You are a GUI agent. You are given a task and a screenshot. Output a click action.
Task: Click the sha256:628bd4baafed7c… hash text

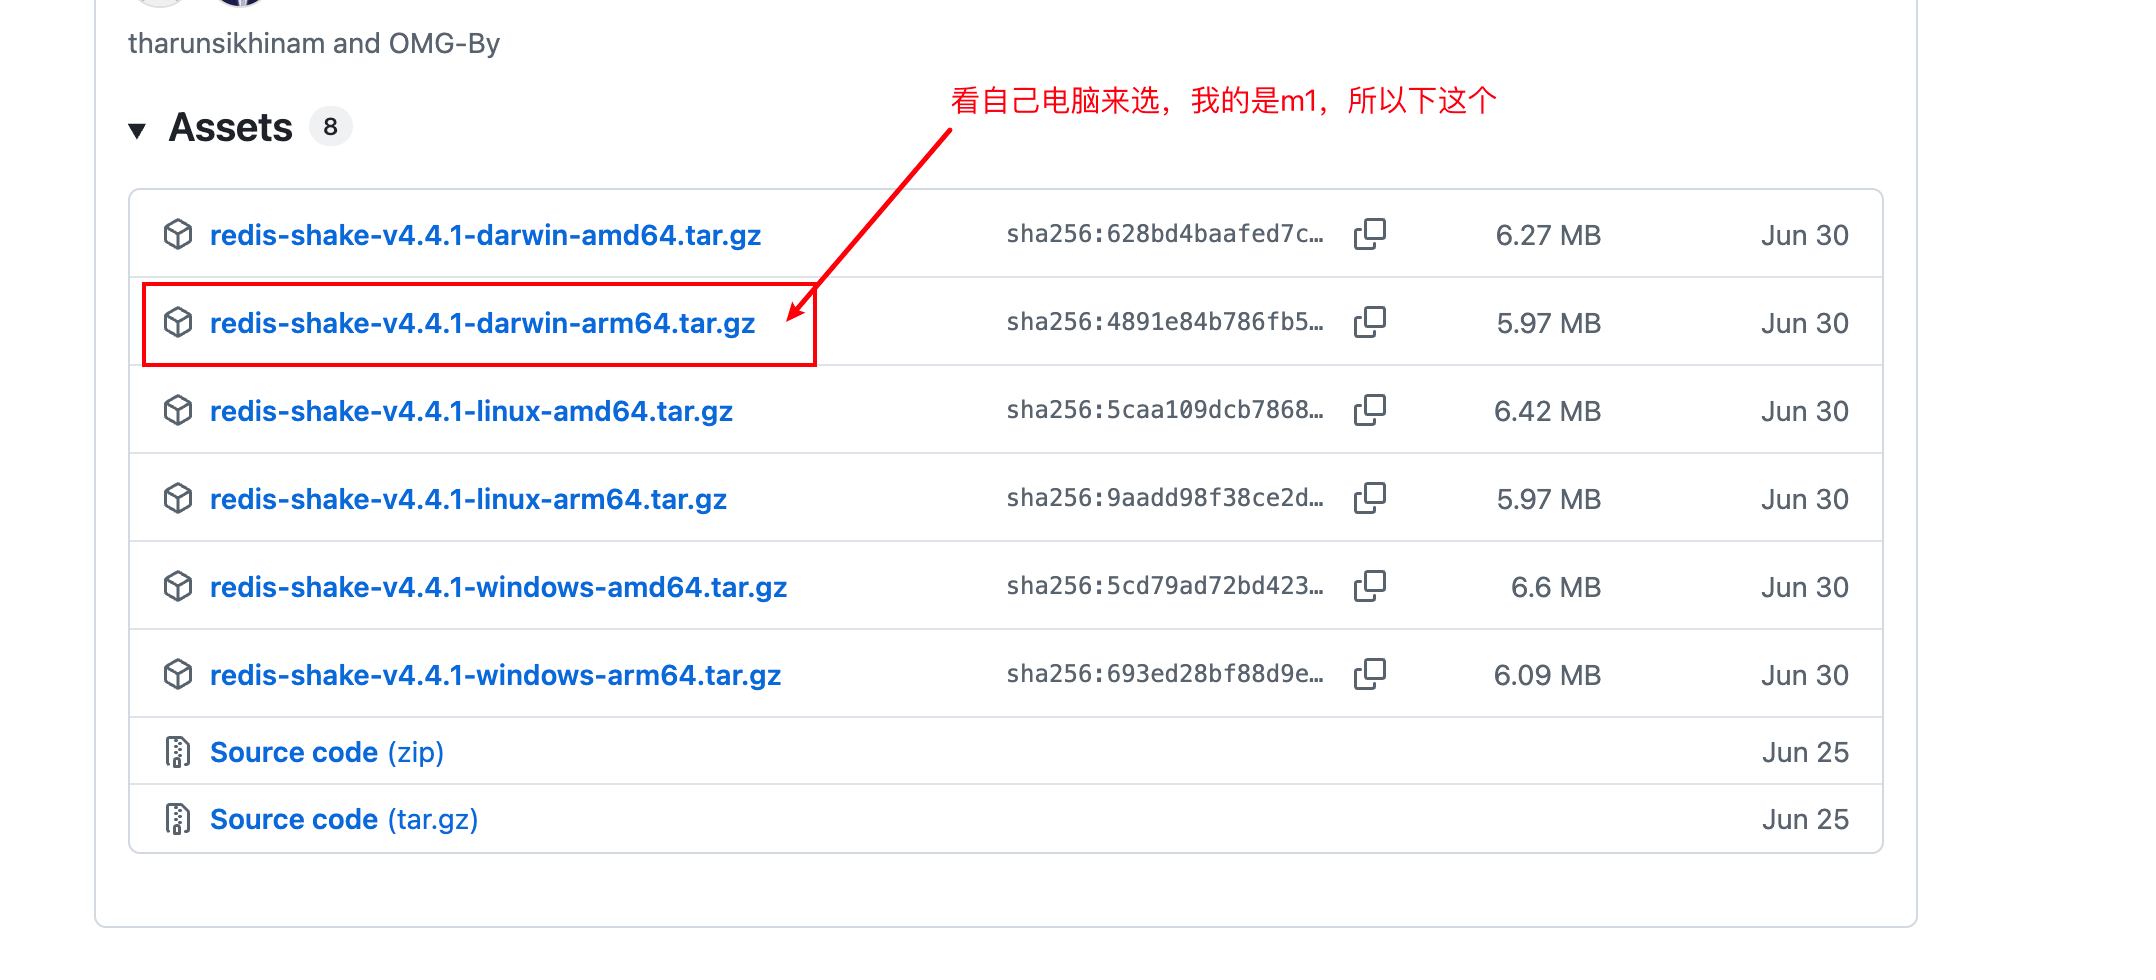coord(1165,234)
